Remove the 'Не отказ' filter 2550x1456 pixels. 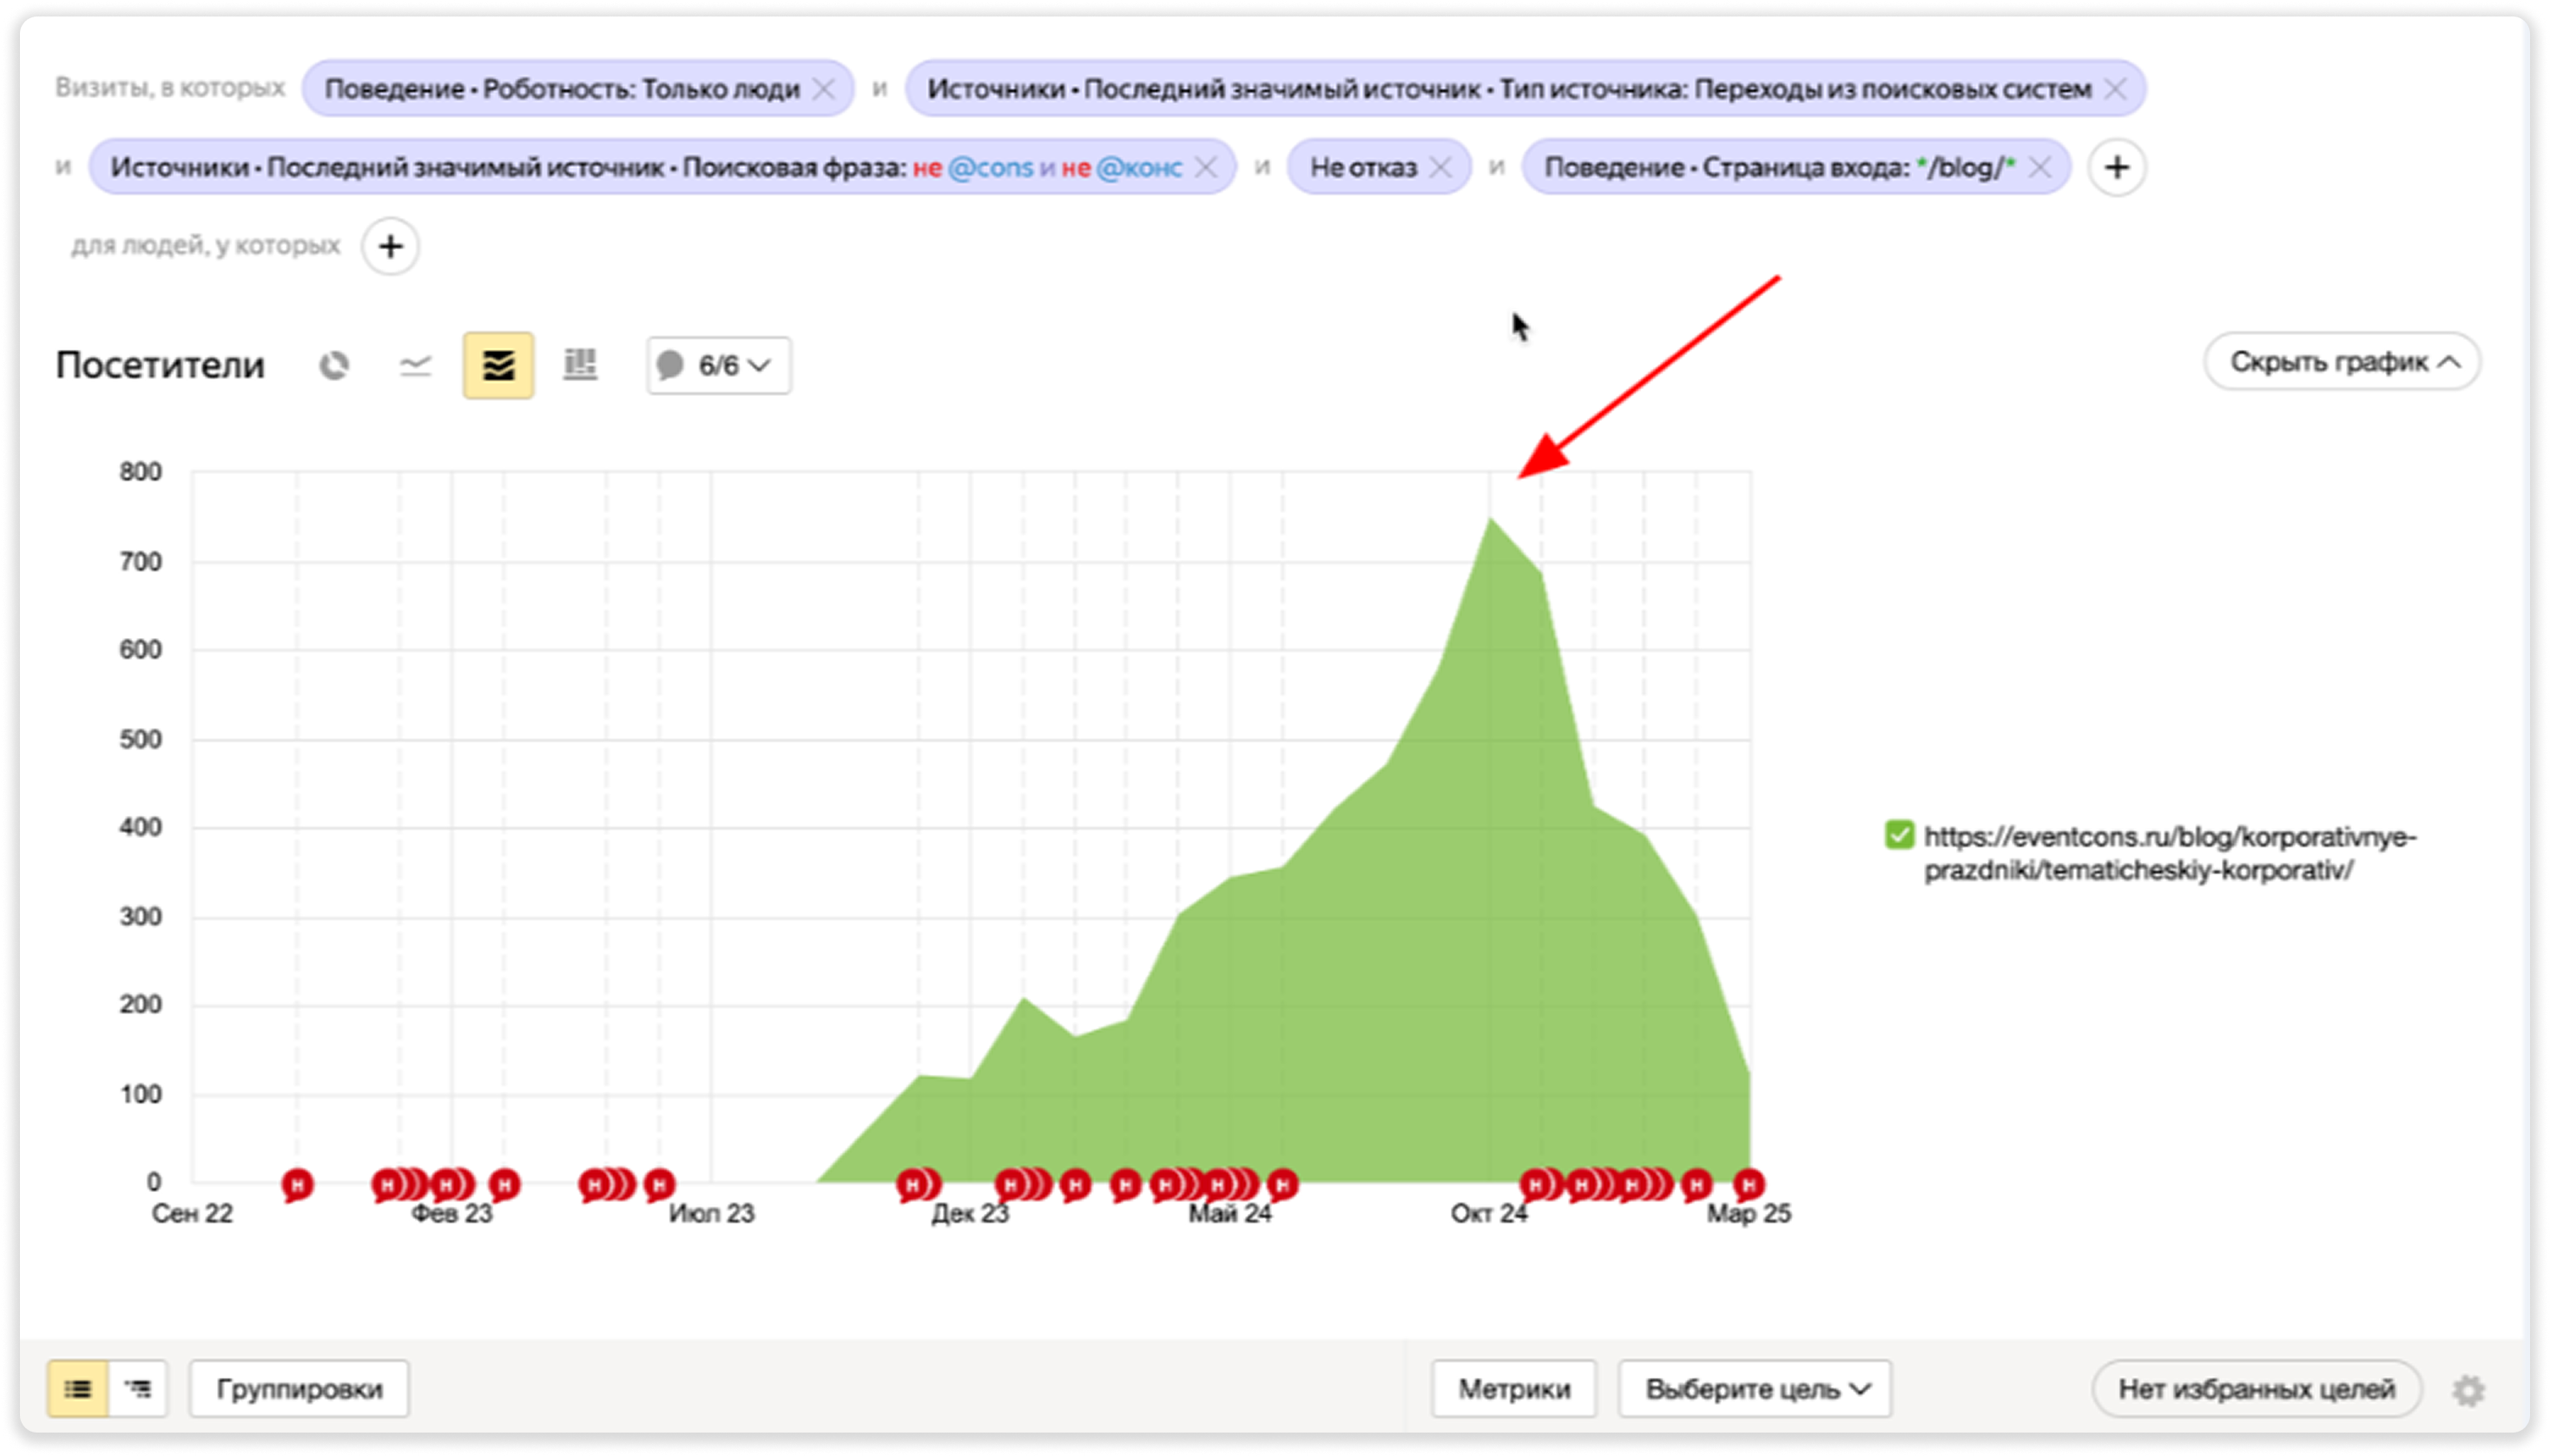coord(1441,168)
